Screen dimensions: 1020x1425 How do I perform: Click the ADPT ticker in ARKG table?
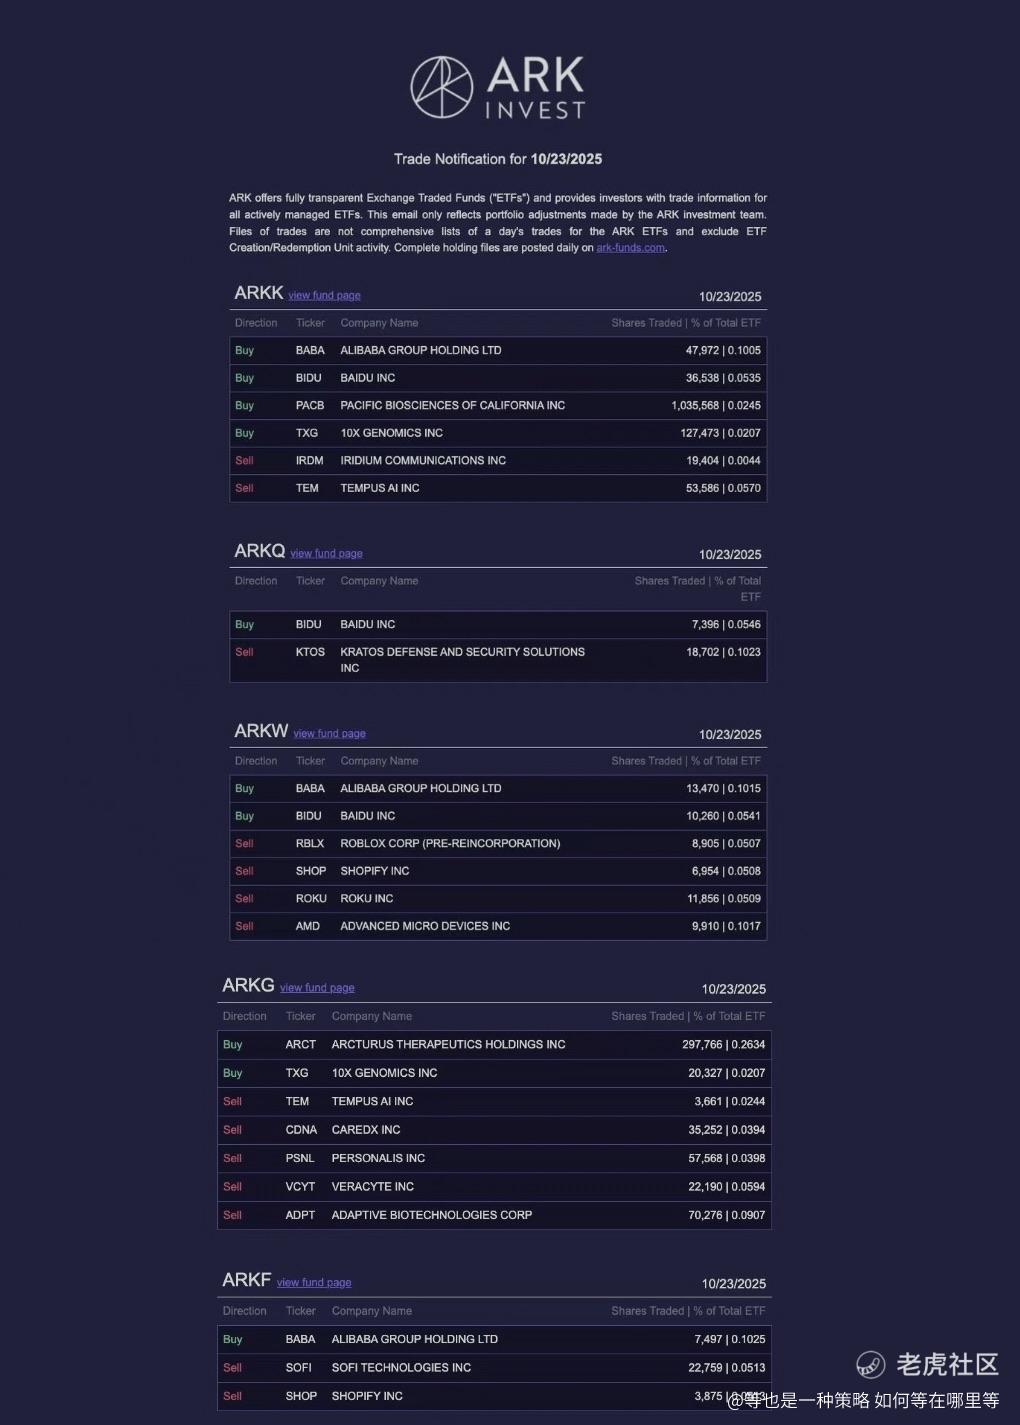300,1216
